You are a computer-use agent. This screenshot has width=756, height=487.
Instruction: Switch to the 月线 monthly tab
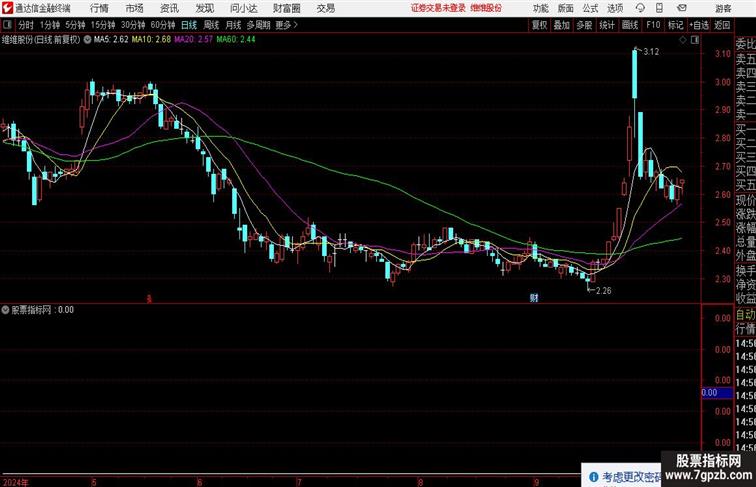[233, 25]
